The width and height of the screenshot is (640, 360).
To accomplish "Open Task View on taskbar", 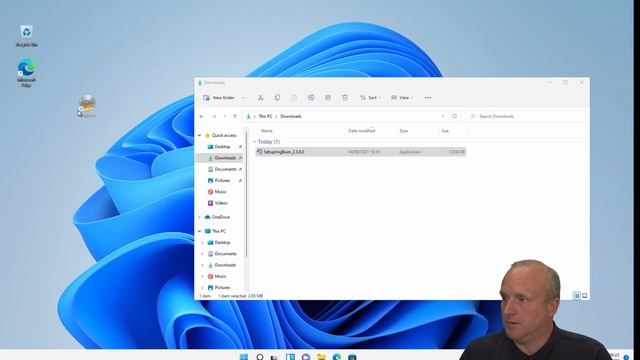I will pyautogui.click(x=275, y=357).
